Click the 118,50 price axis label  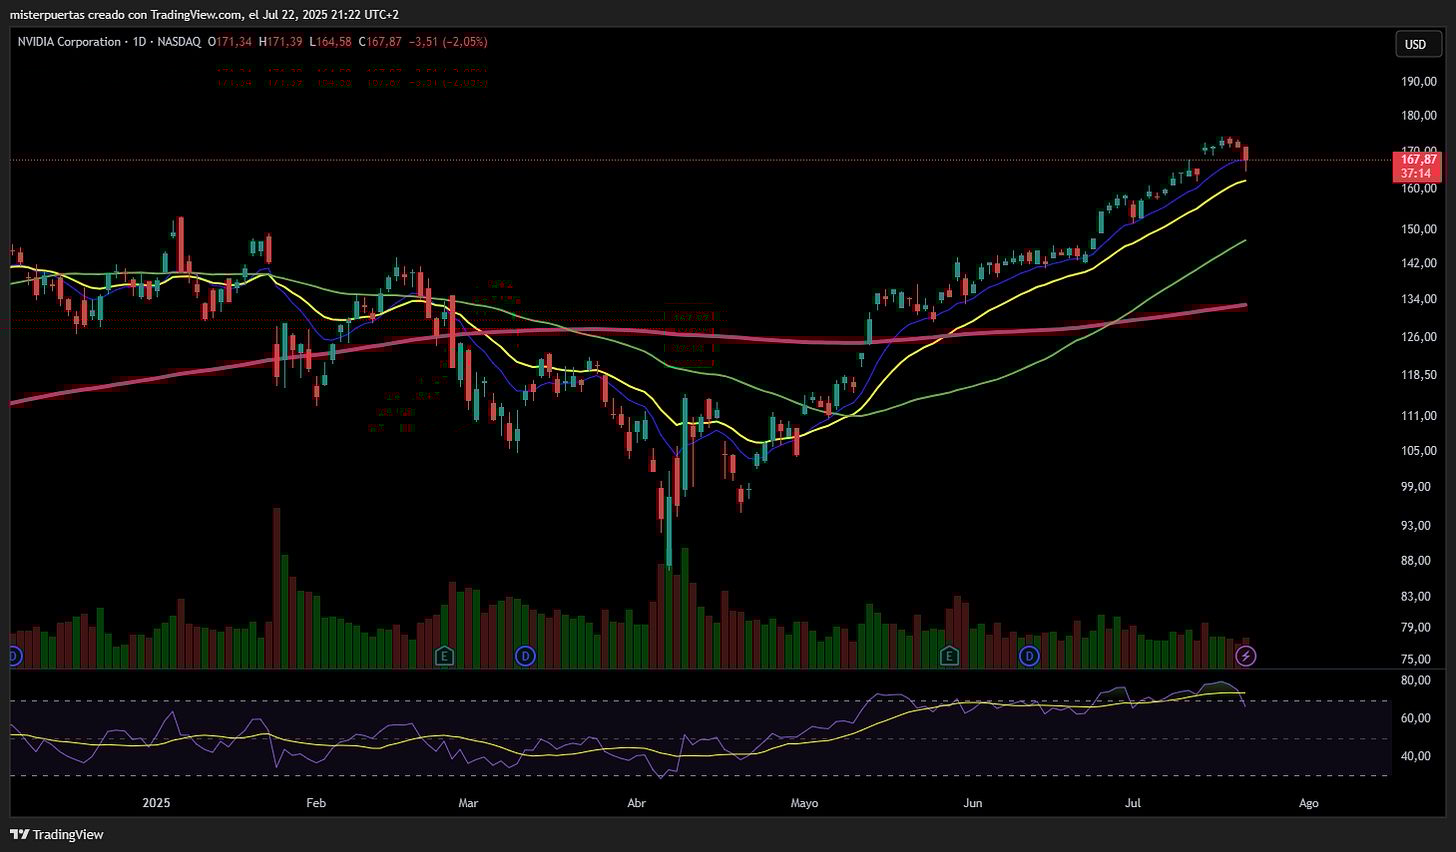coord(1418,375)
